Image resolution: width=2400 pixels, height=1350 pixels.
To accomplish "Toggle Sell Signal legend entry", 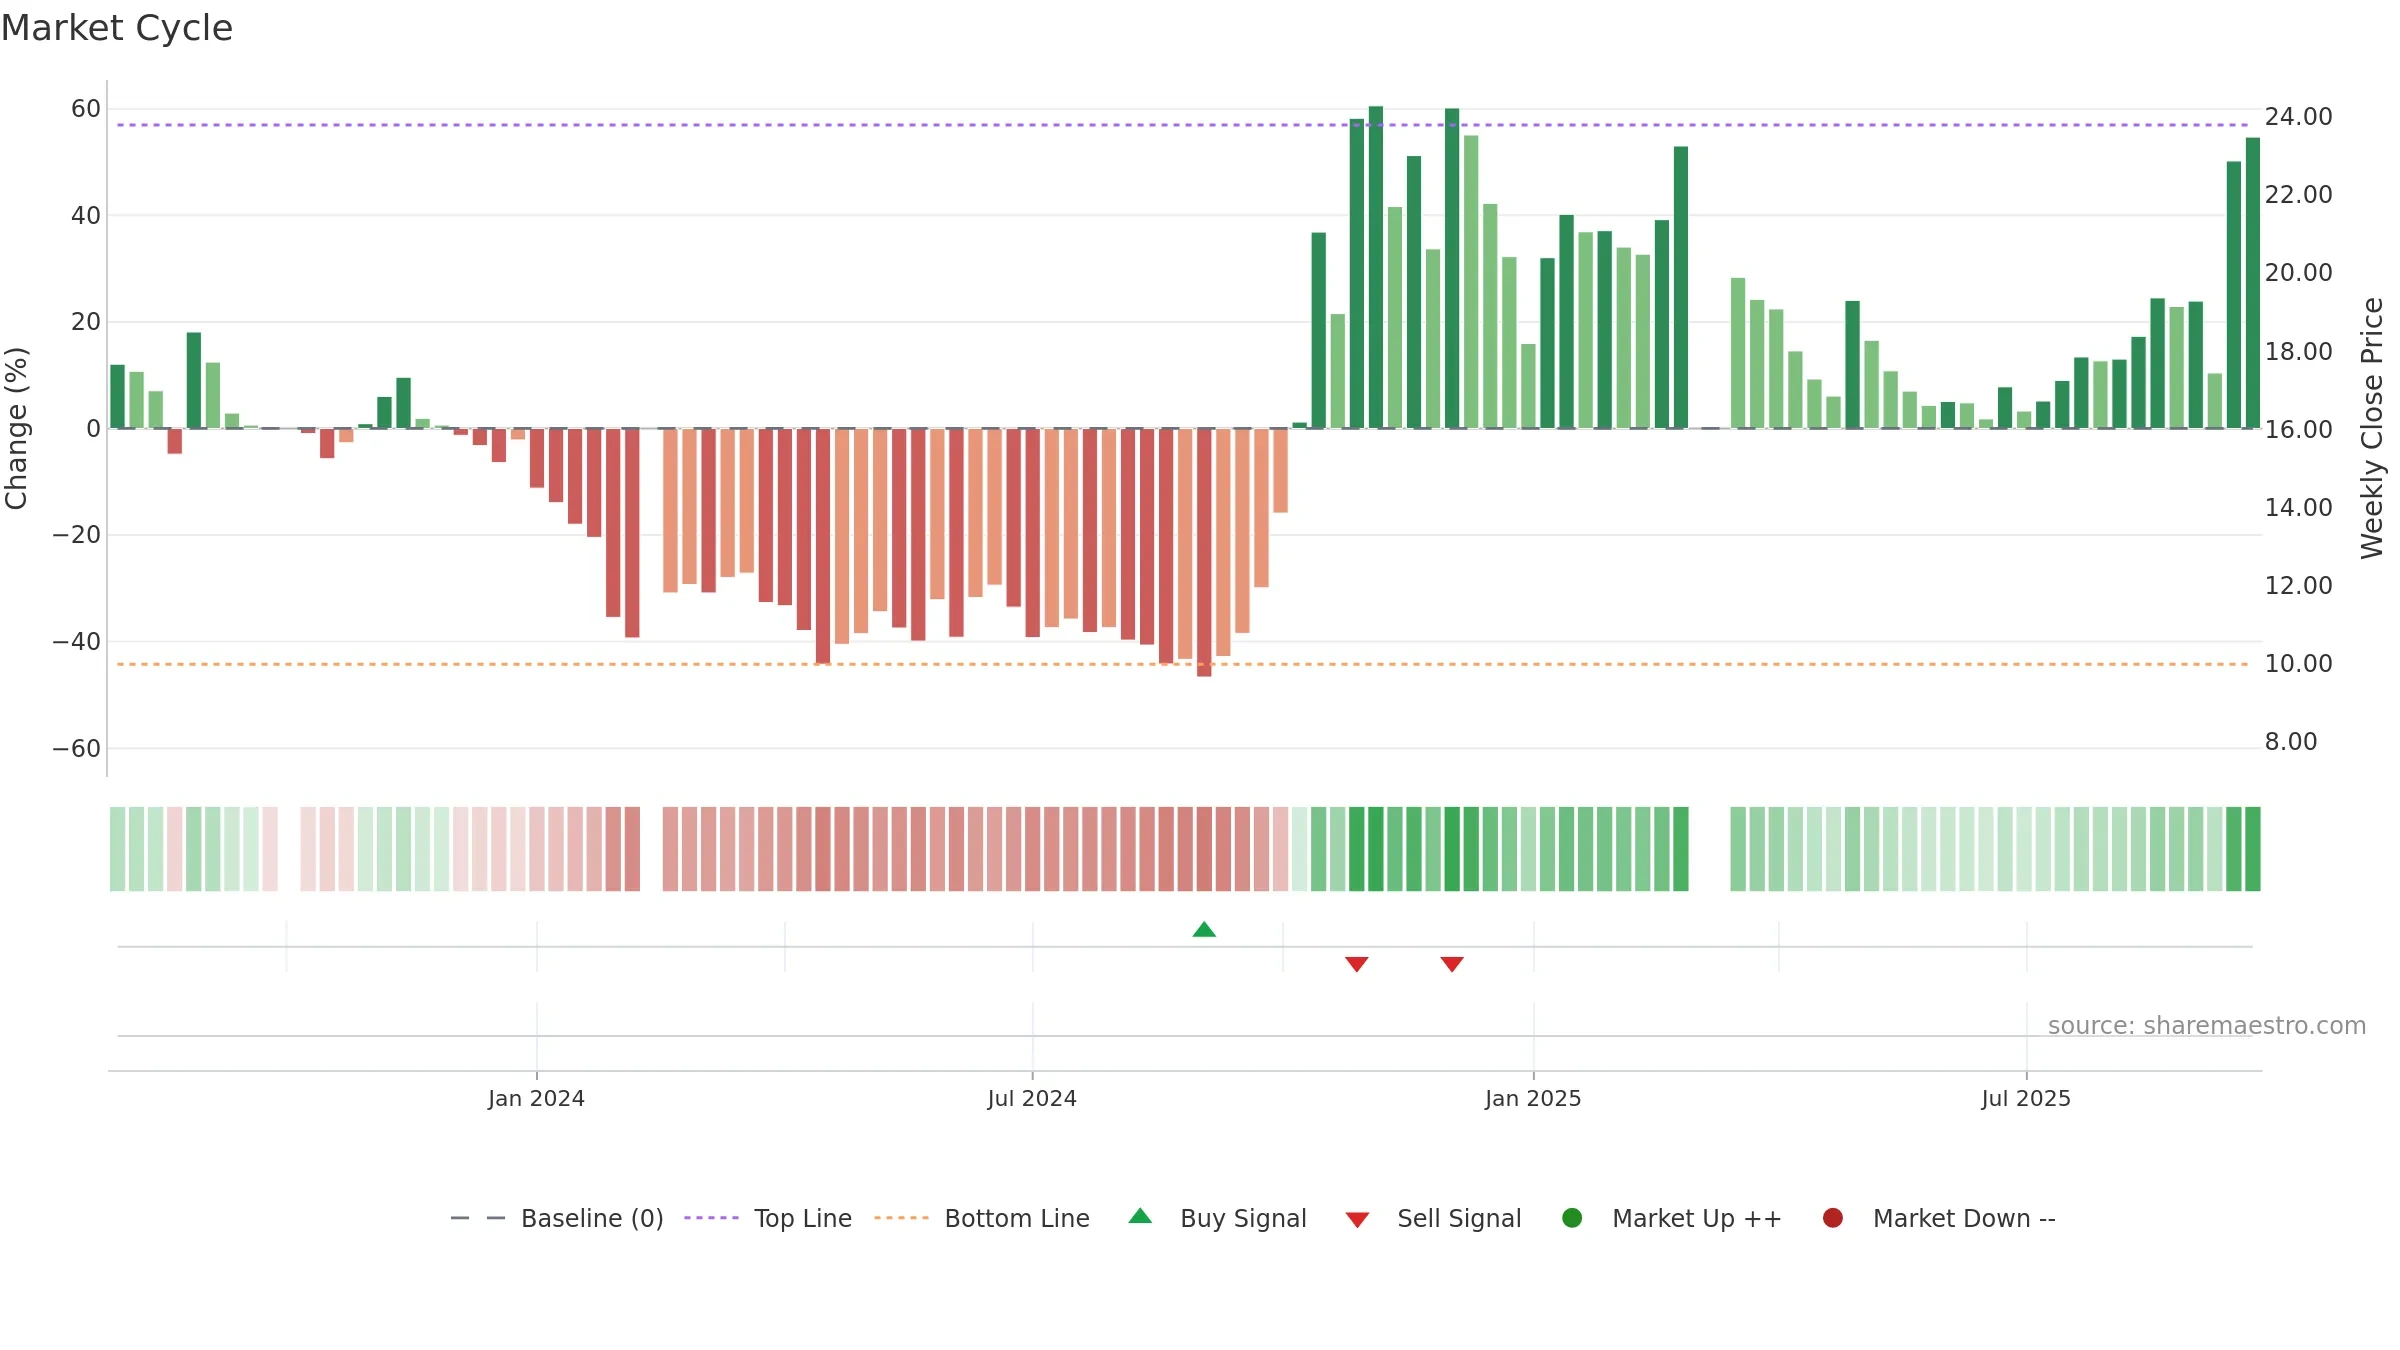I will (1433, 1218).
